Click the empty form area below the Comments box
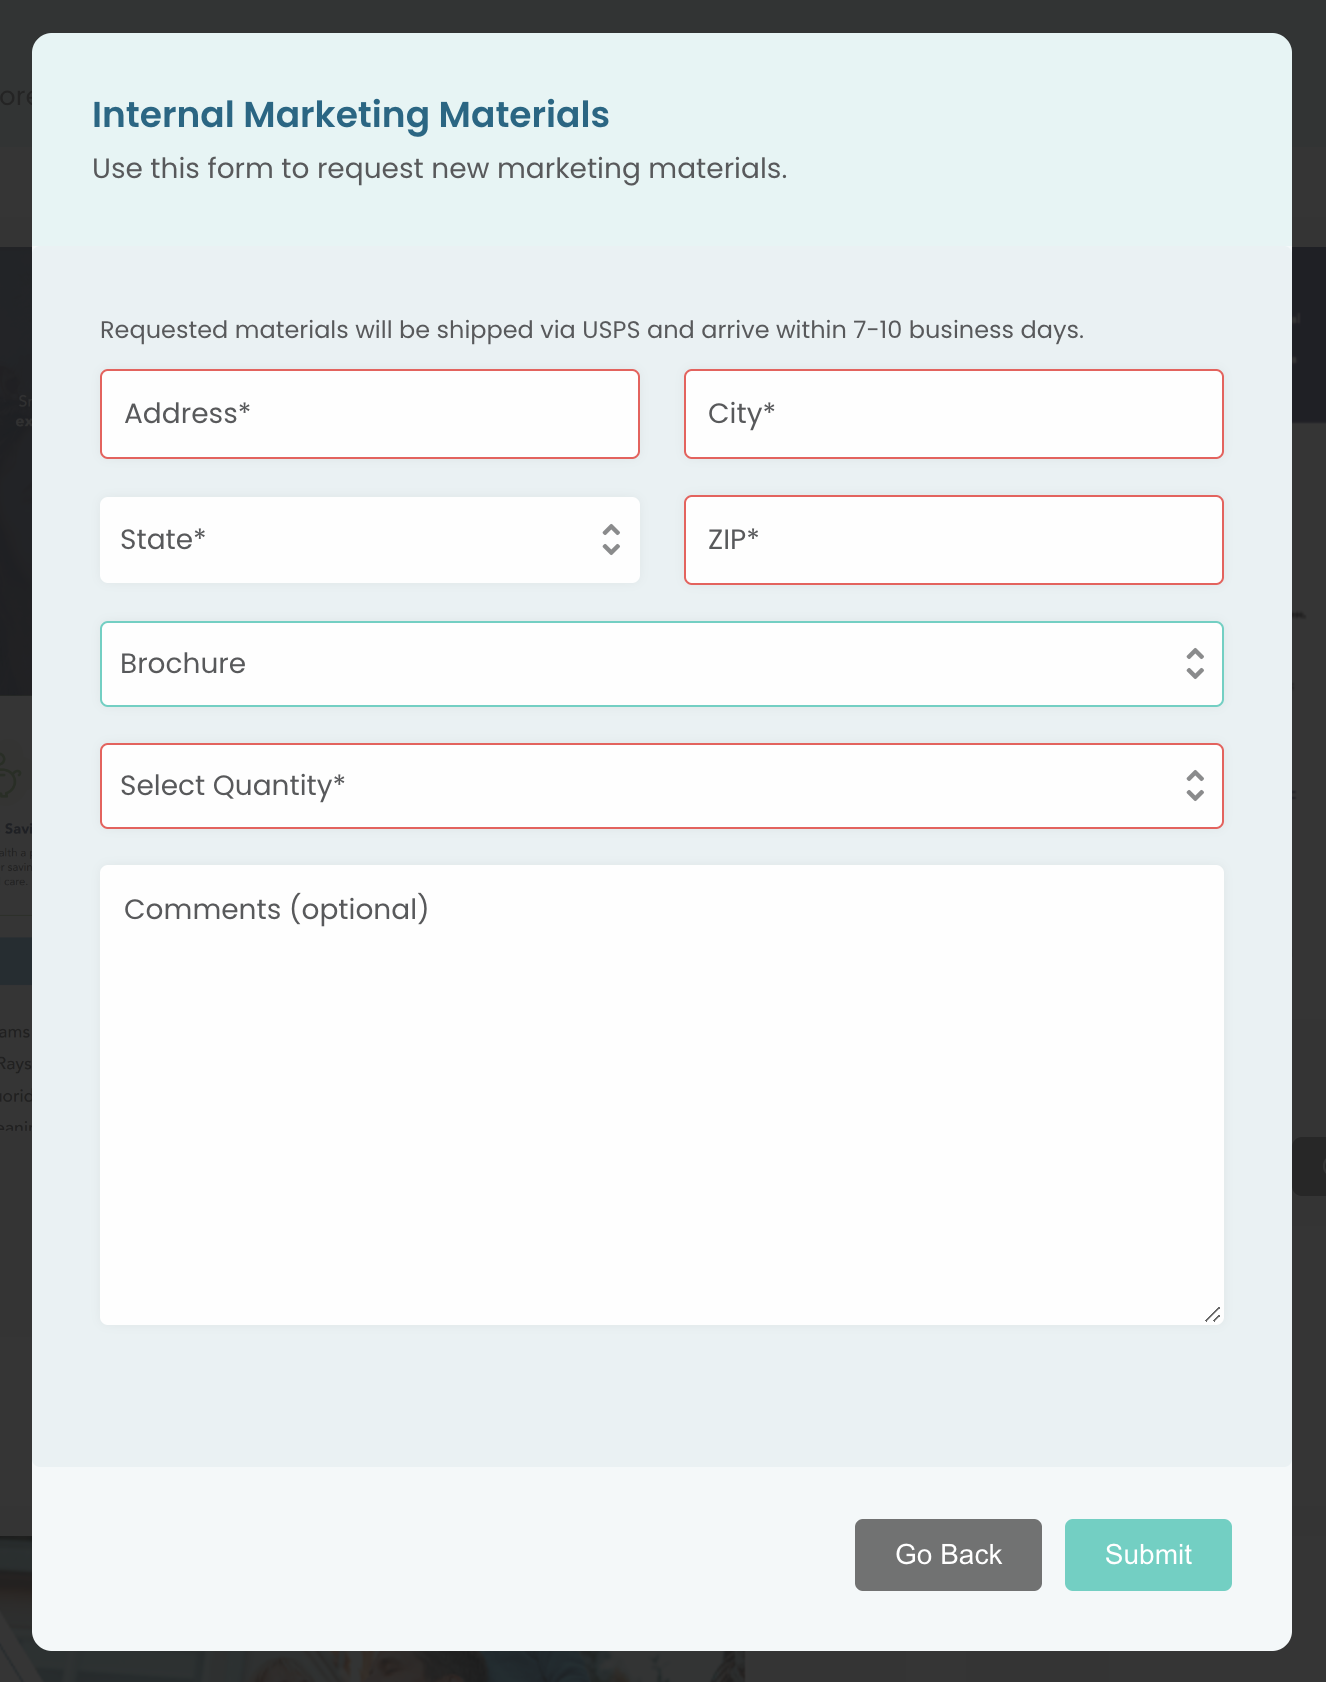This screenshot has height=1682, width=1326. point(660,1396)
